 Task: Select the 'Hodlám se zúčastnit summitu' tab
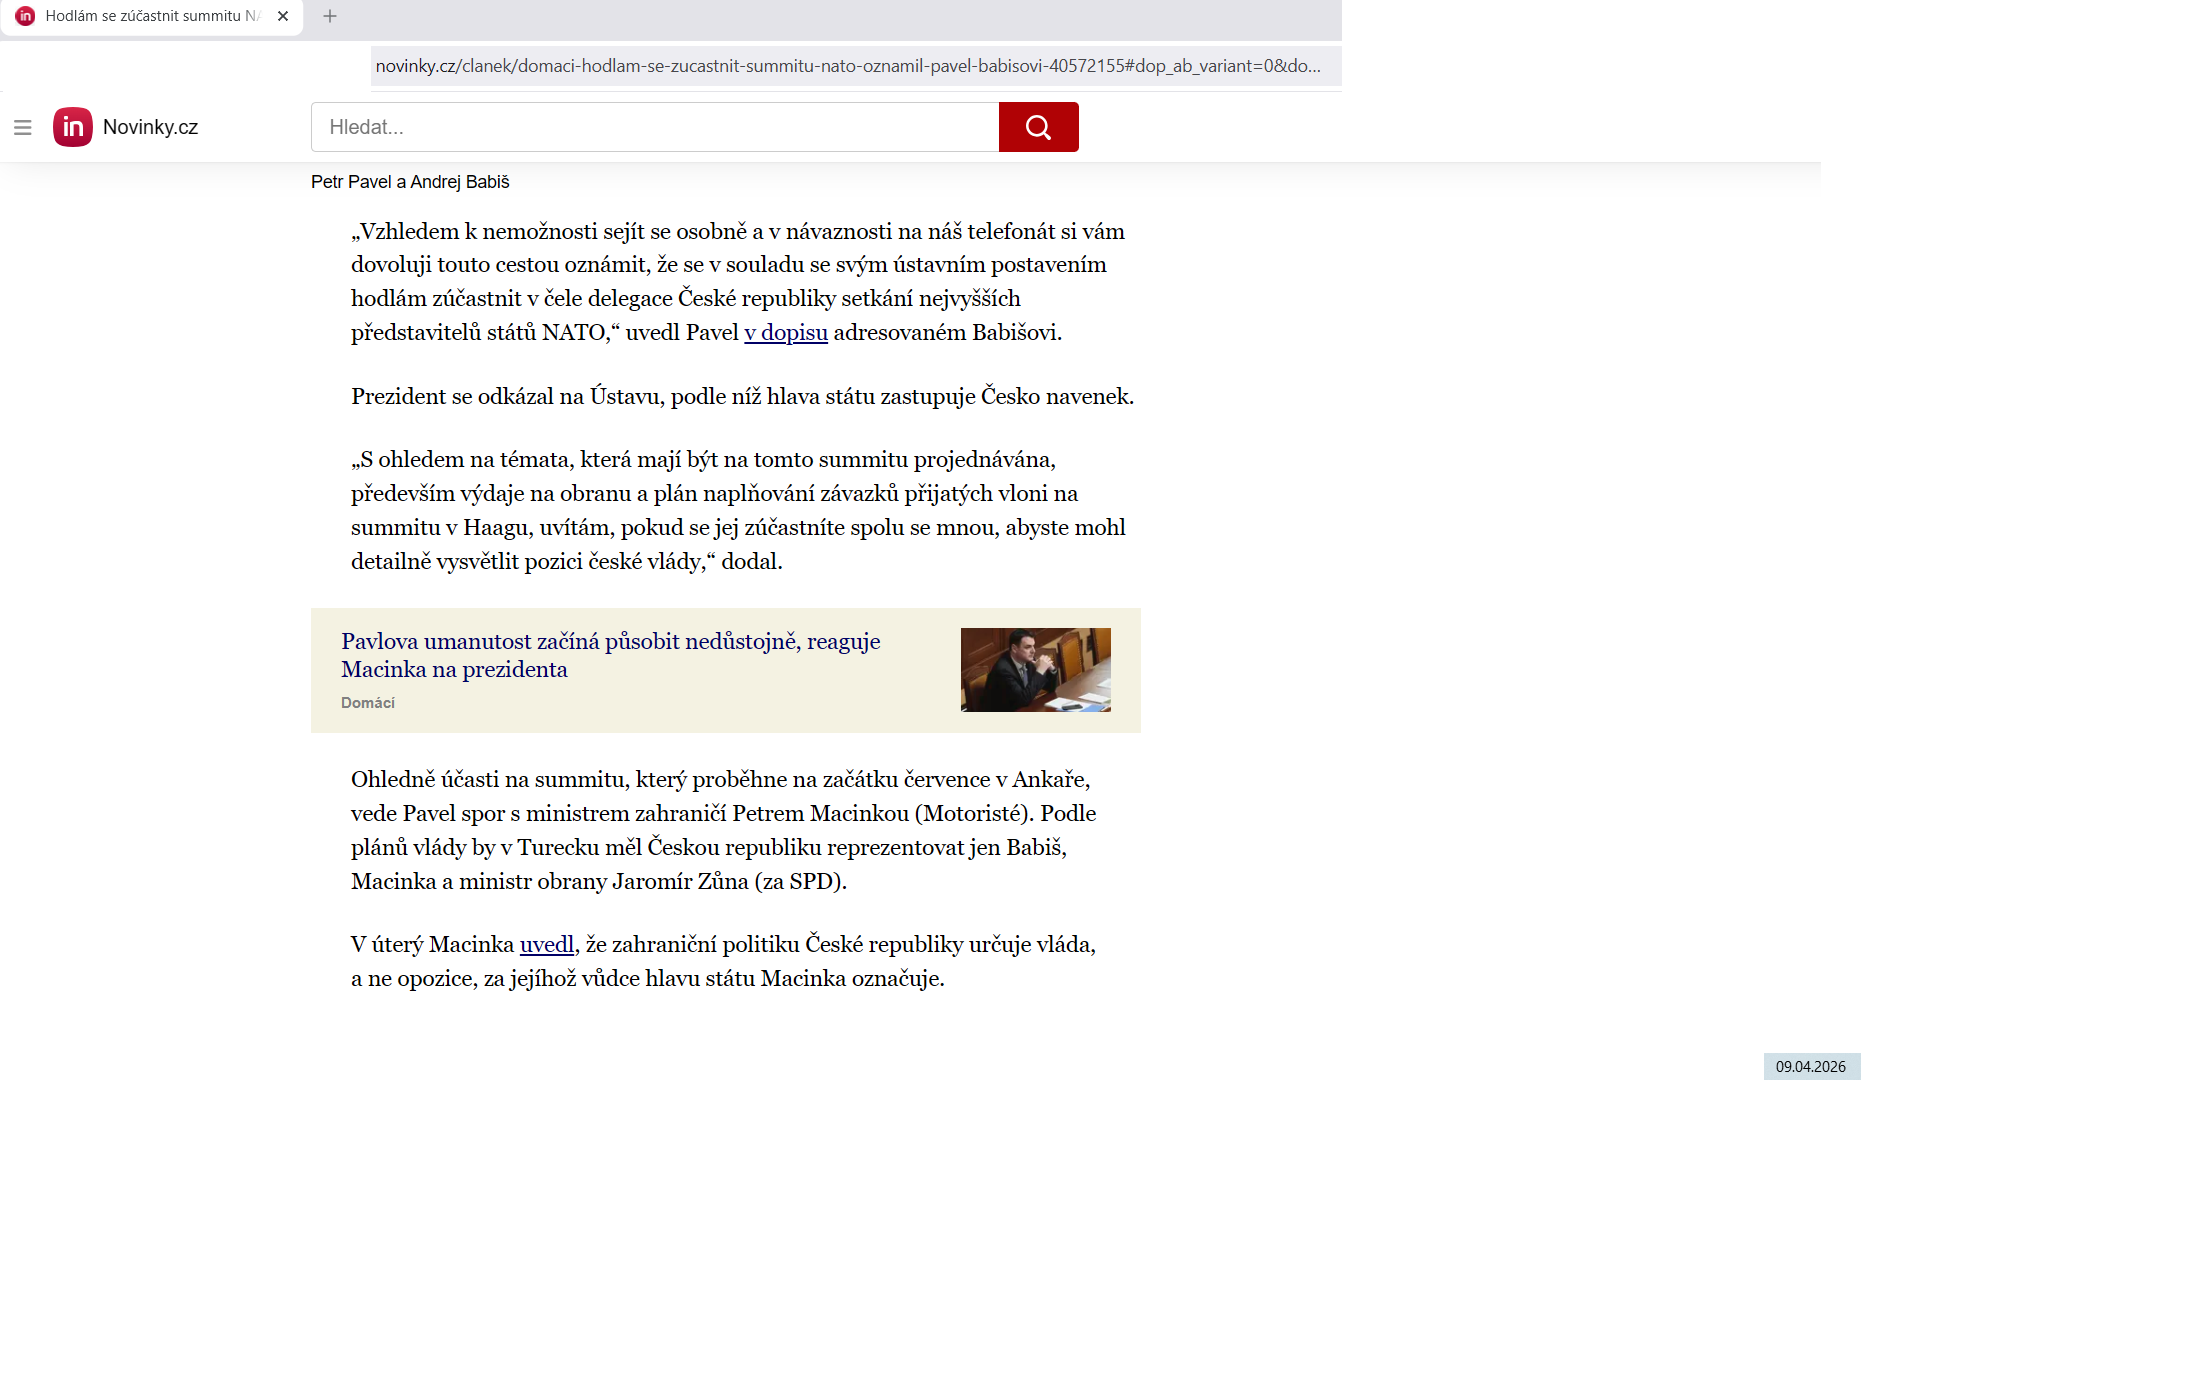(x=152, y=16)
